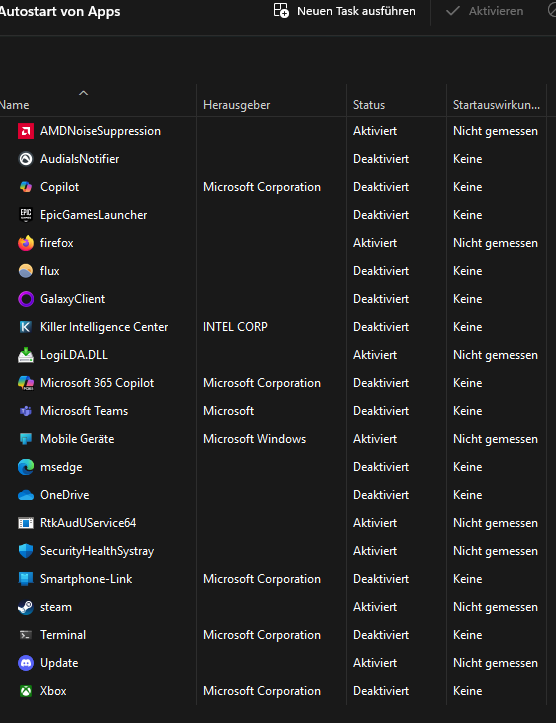Click Microsoft publisher of Microsoft Teams
556x723 pixels.
point(228,411)
